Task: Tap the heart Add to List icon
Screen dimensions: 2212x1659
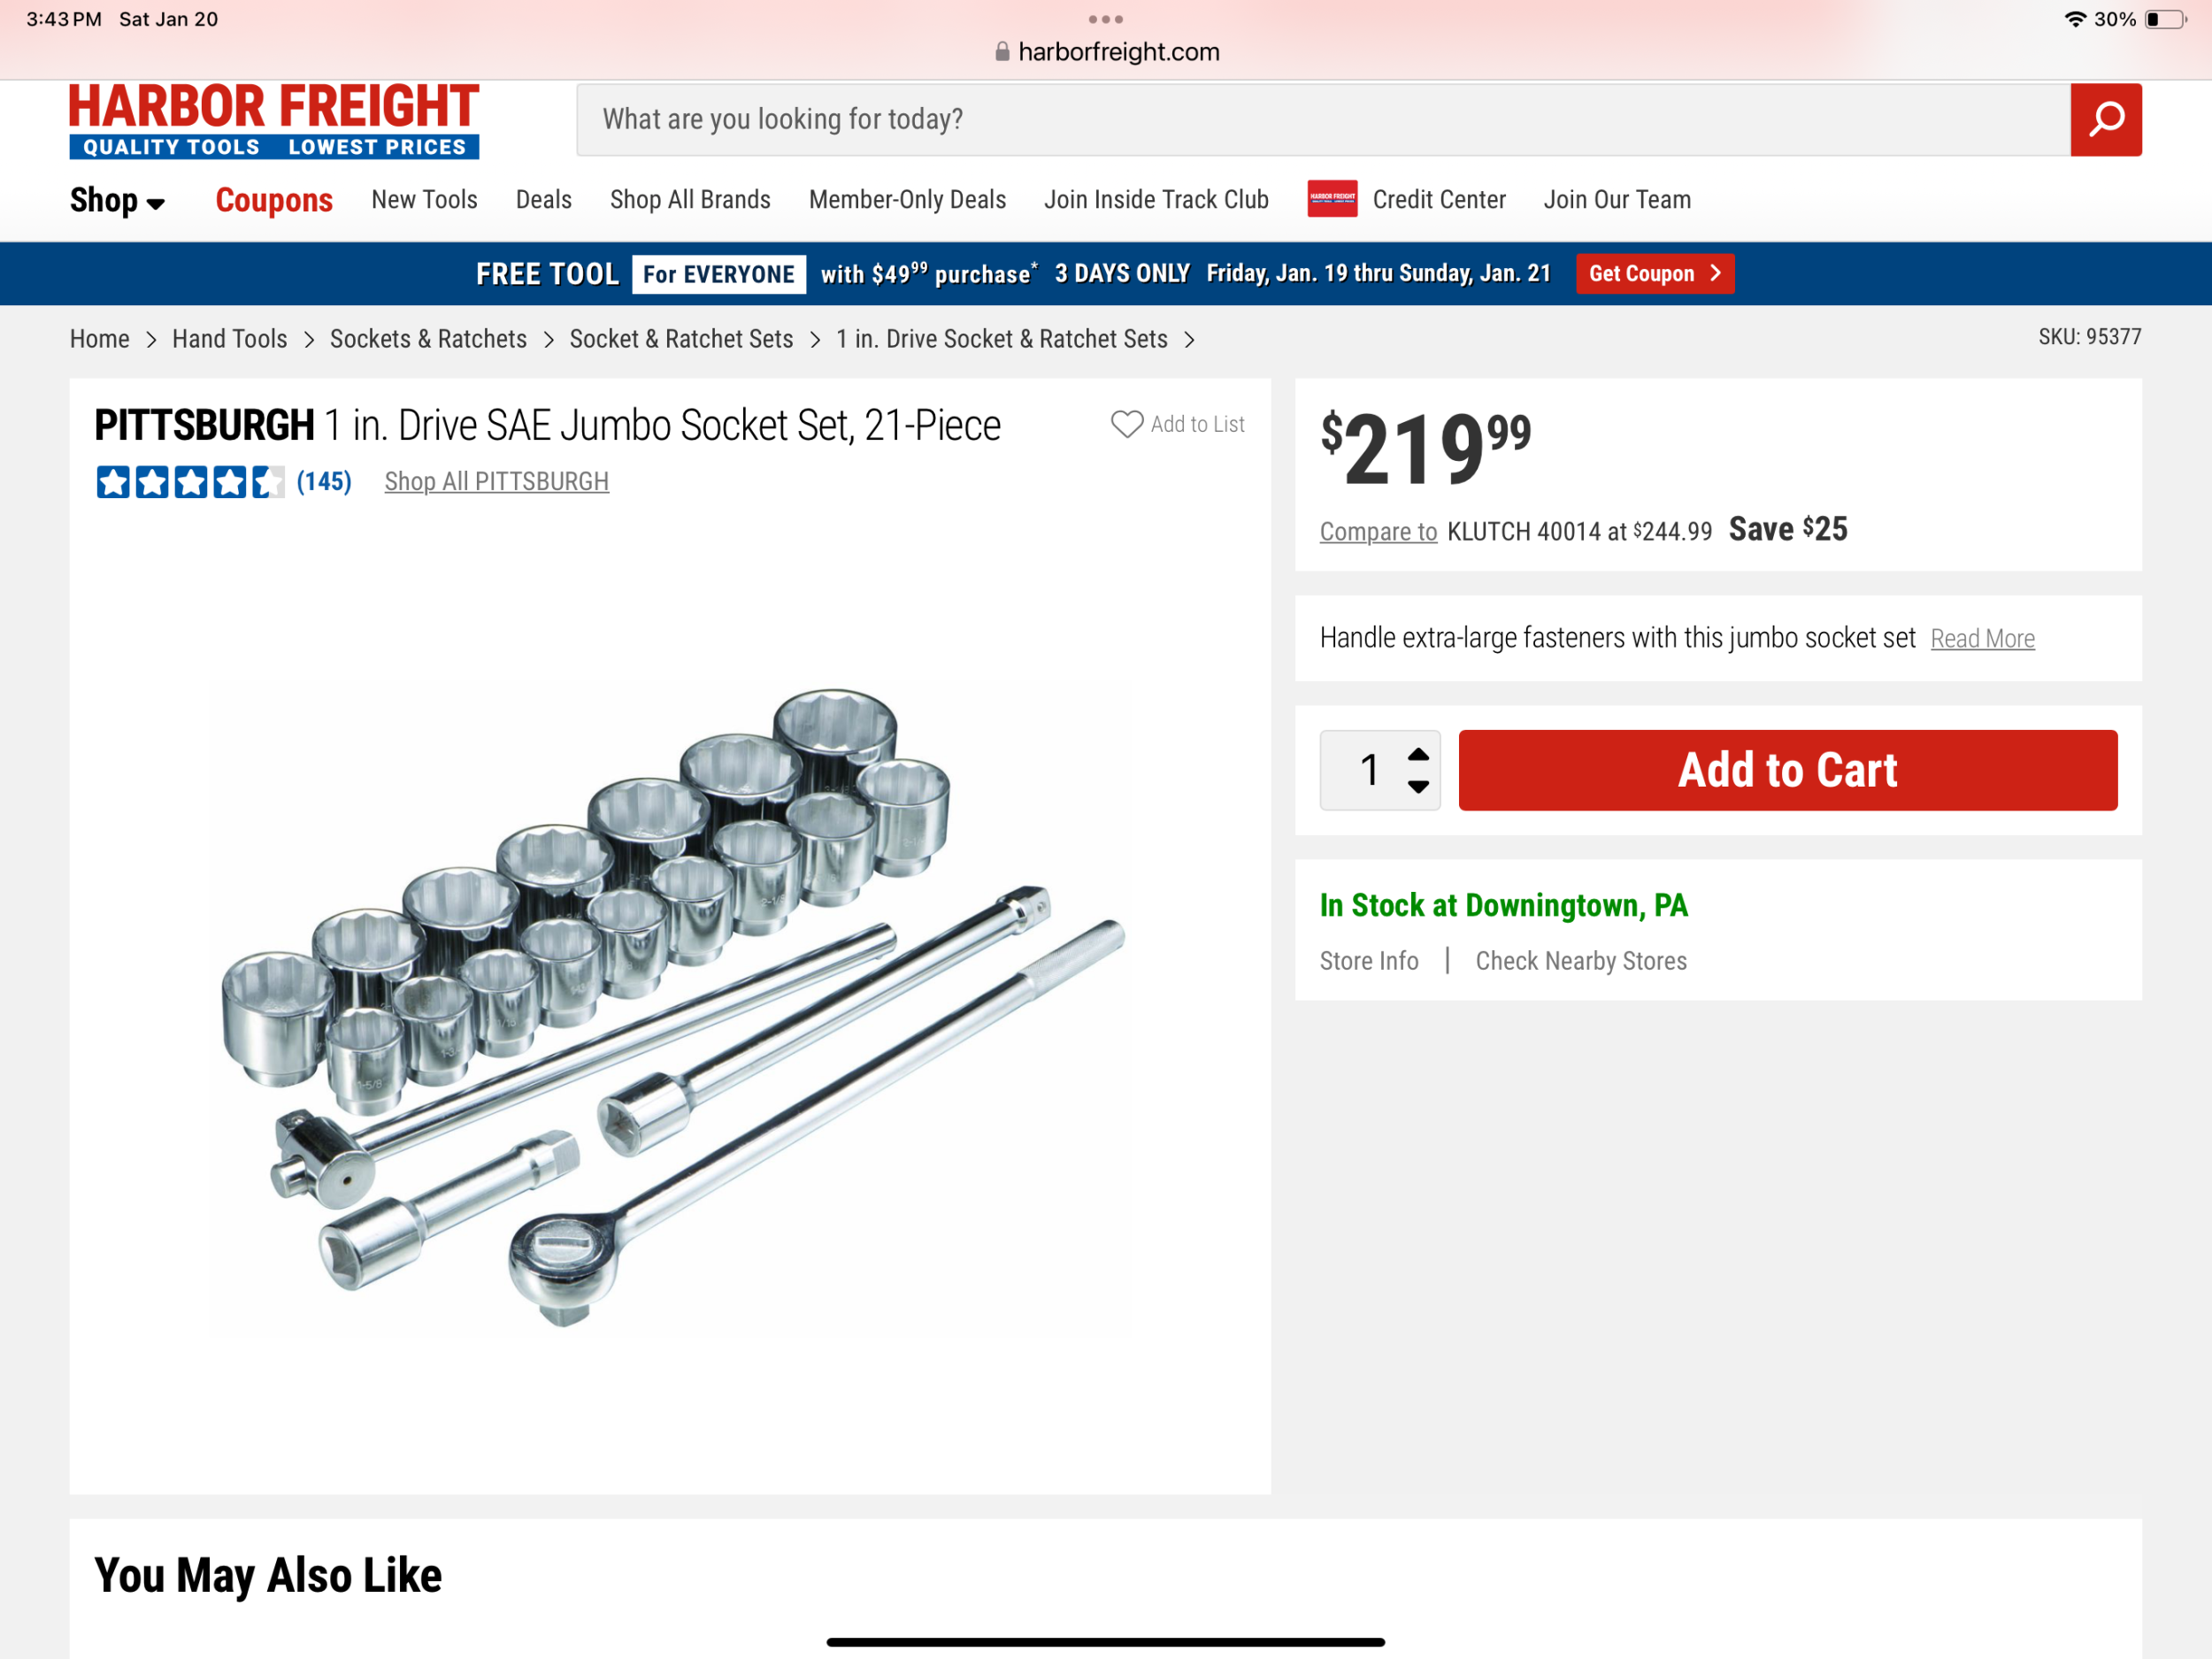Action: pyautogui.click(x=1126, y=424)
